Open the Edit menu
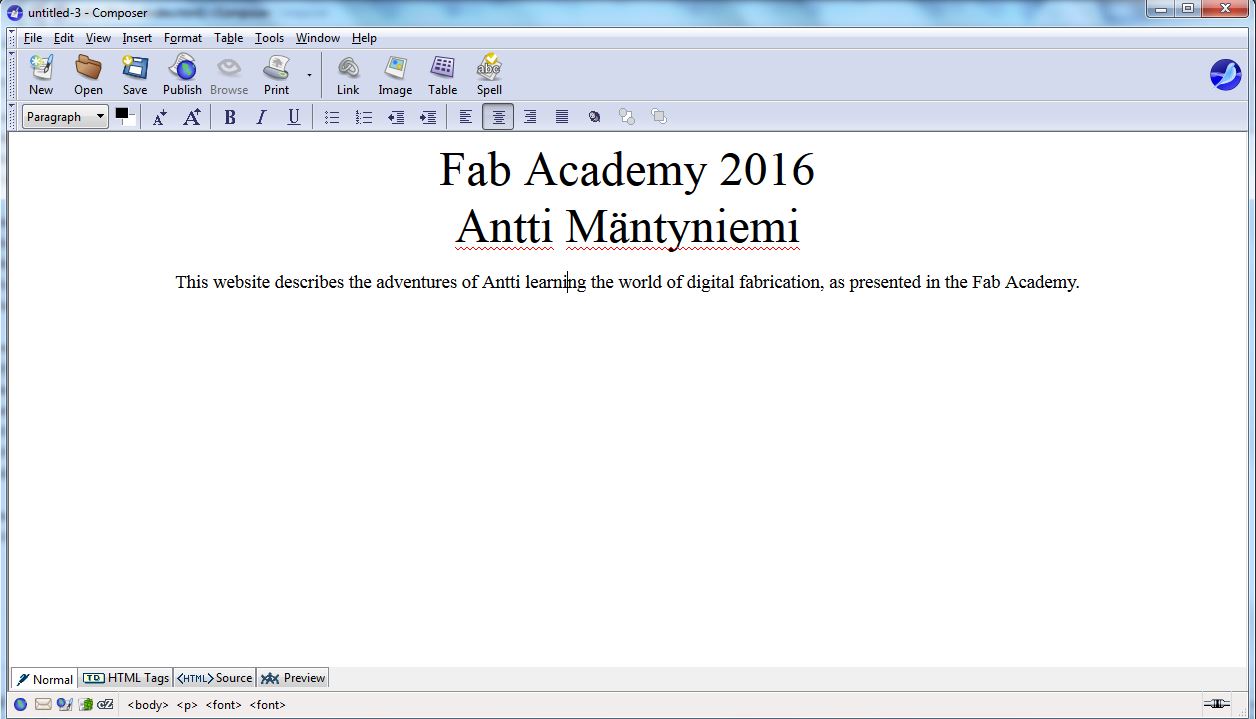 (64, 38)
